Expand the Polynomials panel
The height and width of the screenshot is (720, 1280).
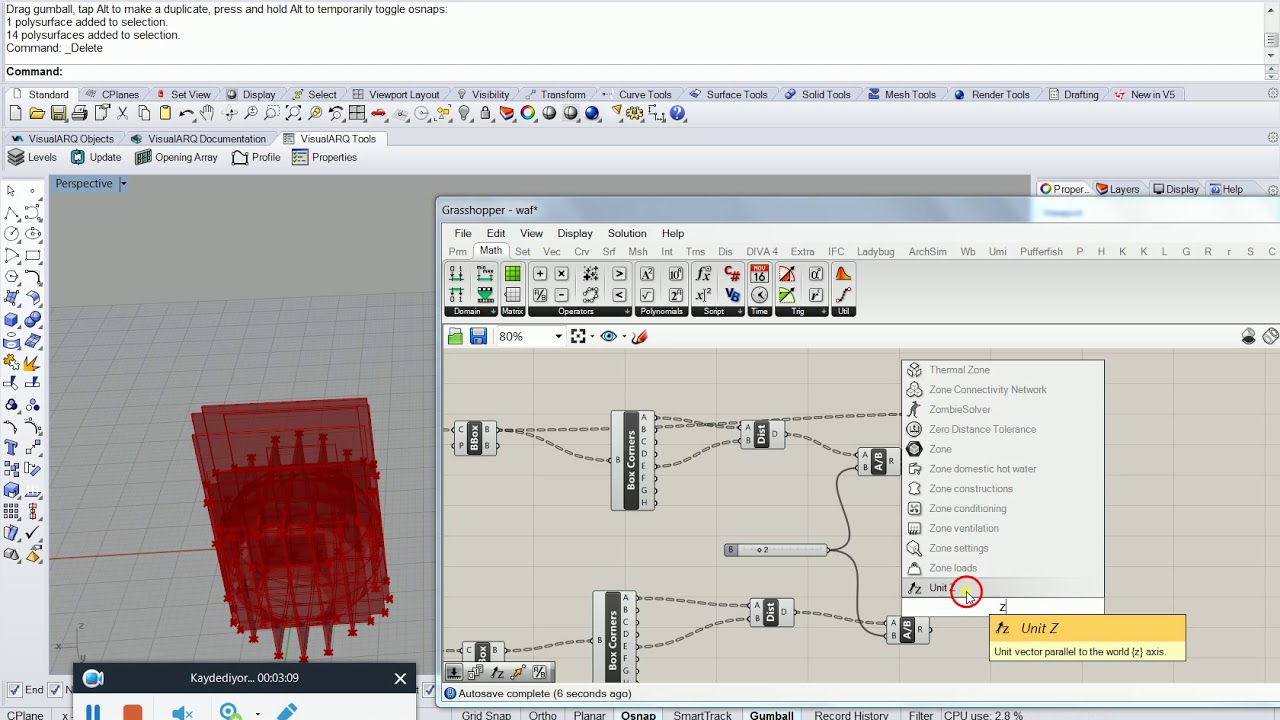point(662,311)
